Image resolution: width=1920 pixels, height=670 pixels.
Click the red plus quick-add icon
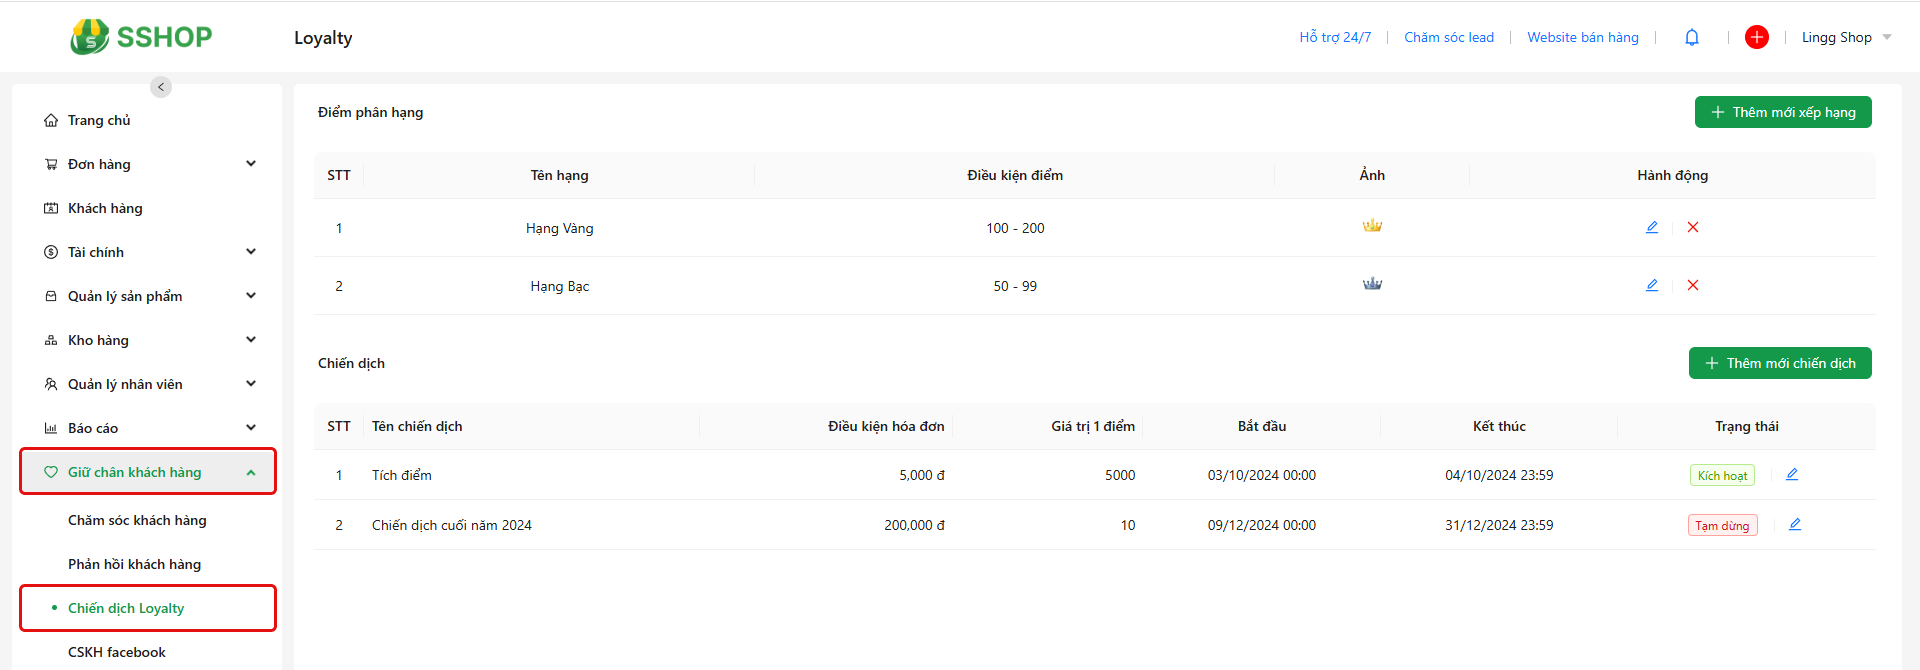tap(1756, 37)
